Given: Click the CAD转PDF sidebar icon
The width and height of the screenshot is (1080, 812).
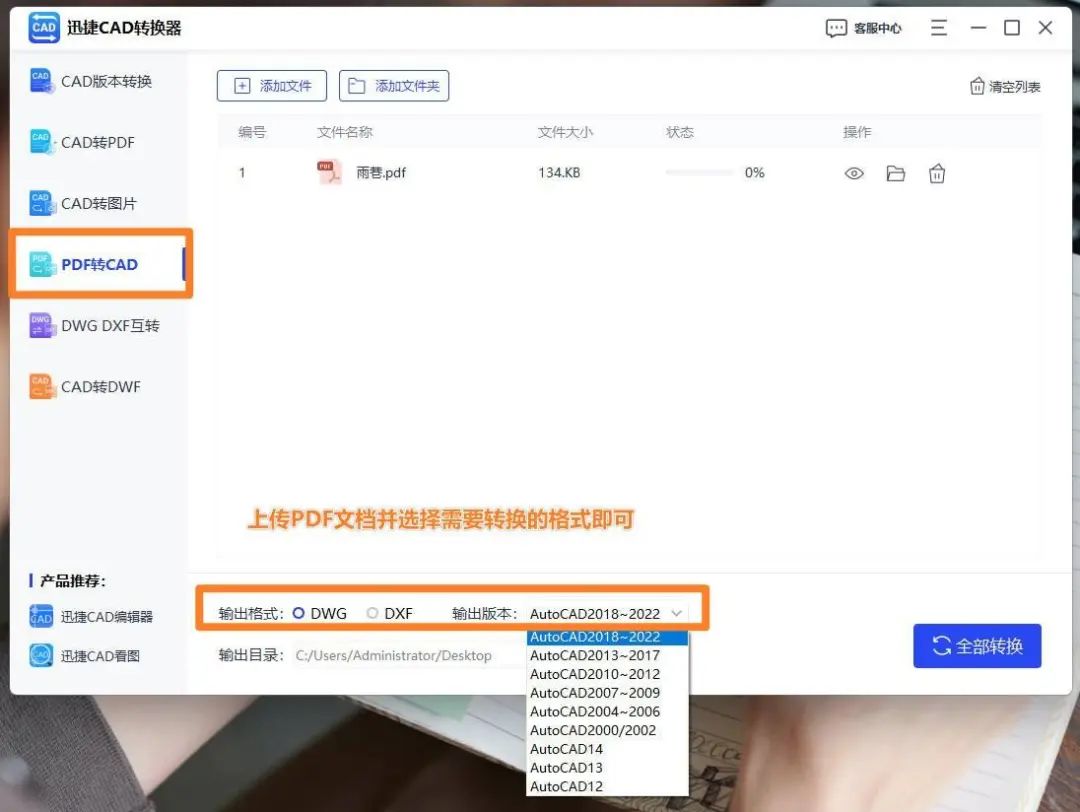Looking at the screenshot, I should point(42,142).
